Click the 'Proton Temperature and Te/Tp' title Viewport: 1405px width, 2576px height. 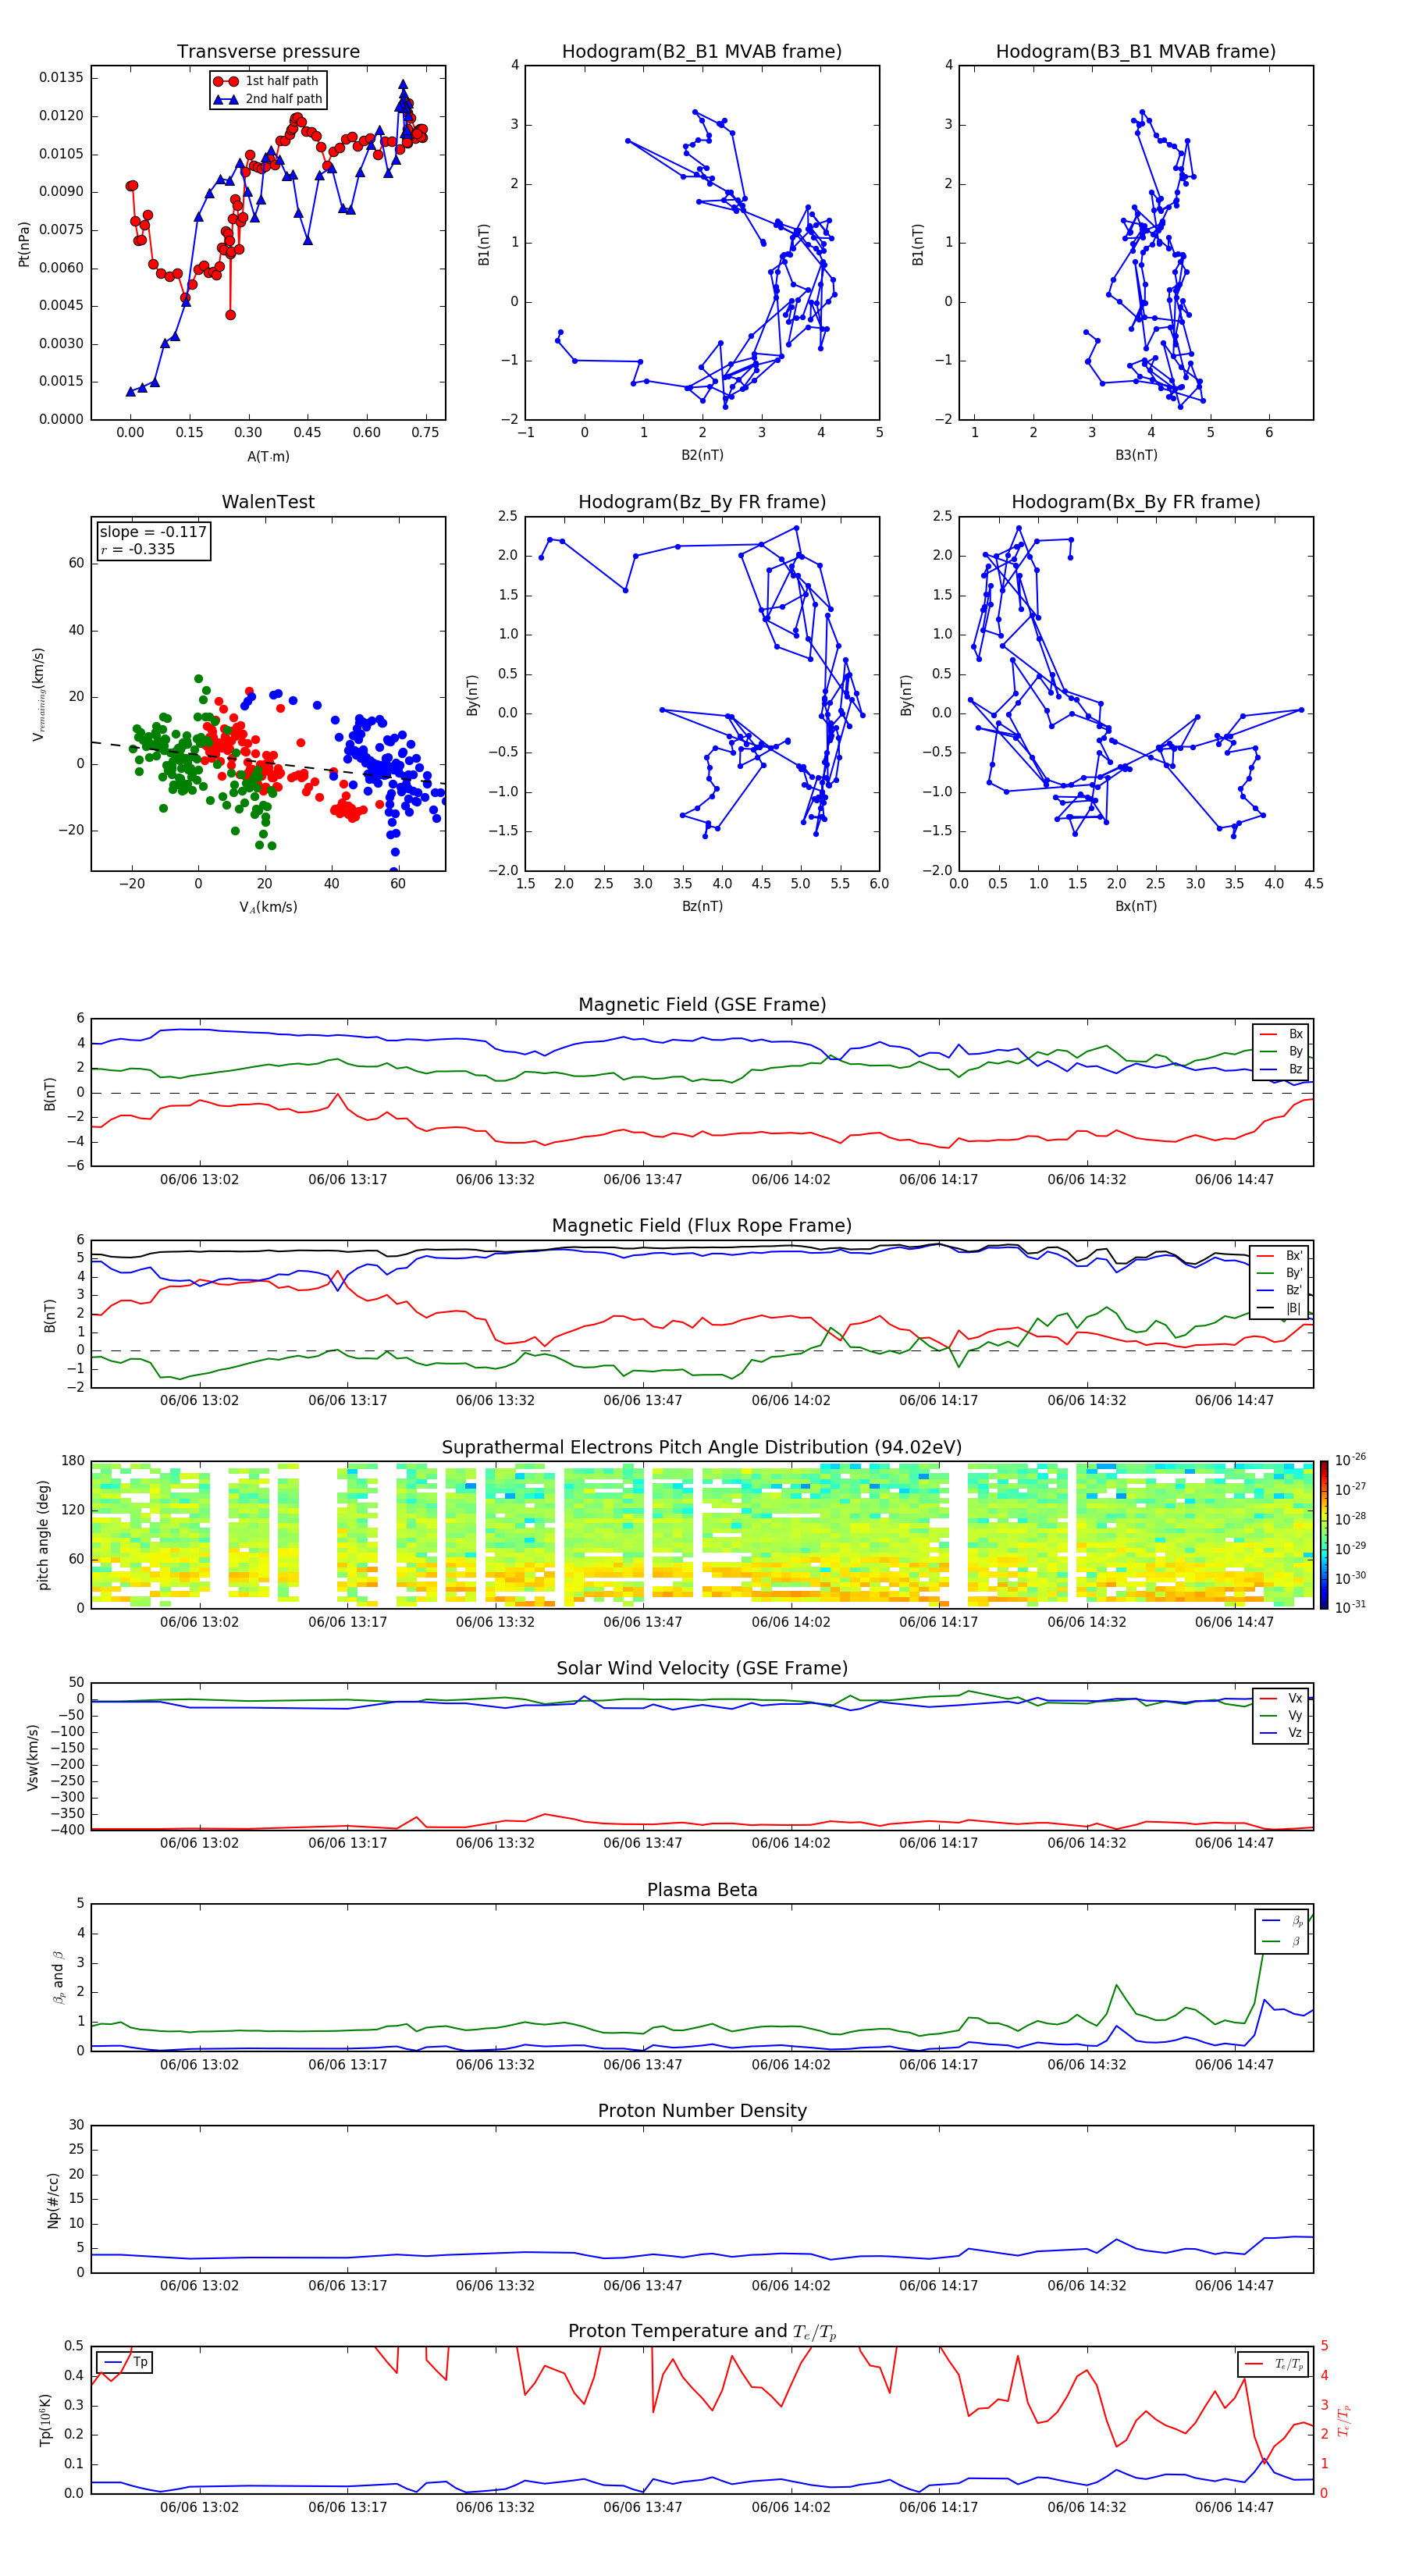(x=702, y=2333)
